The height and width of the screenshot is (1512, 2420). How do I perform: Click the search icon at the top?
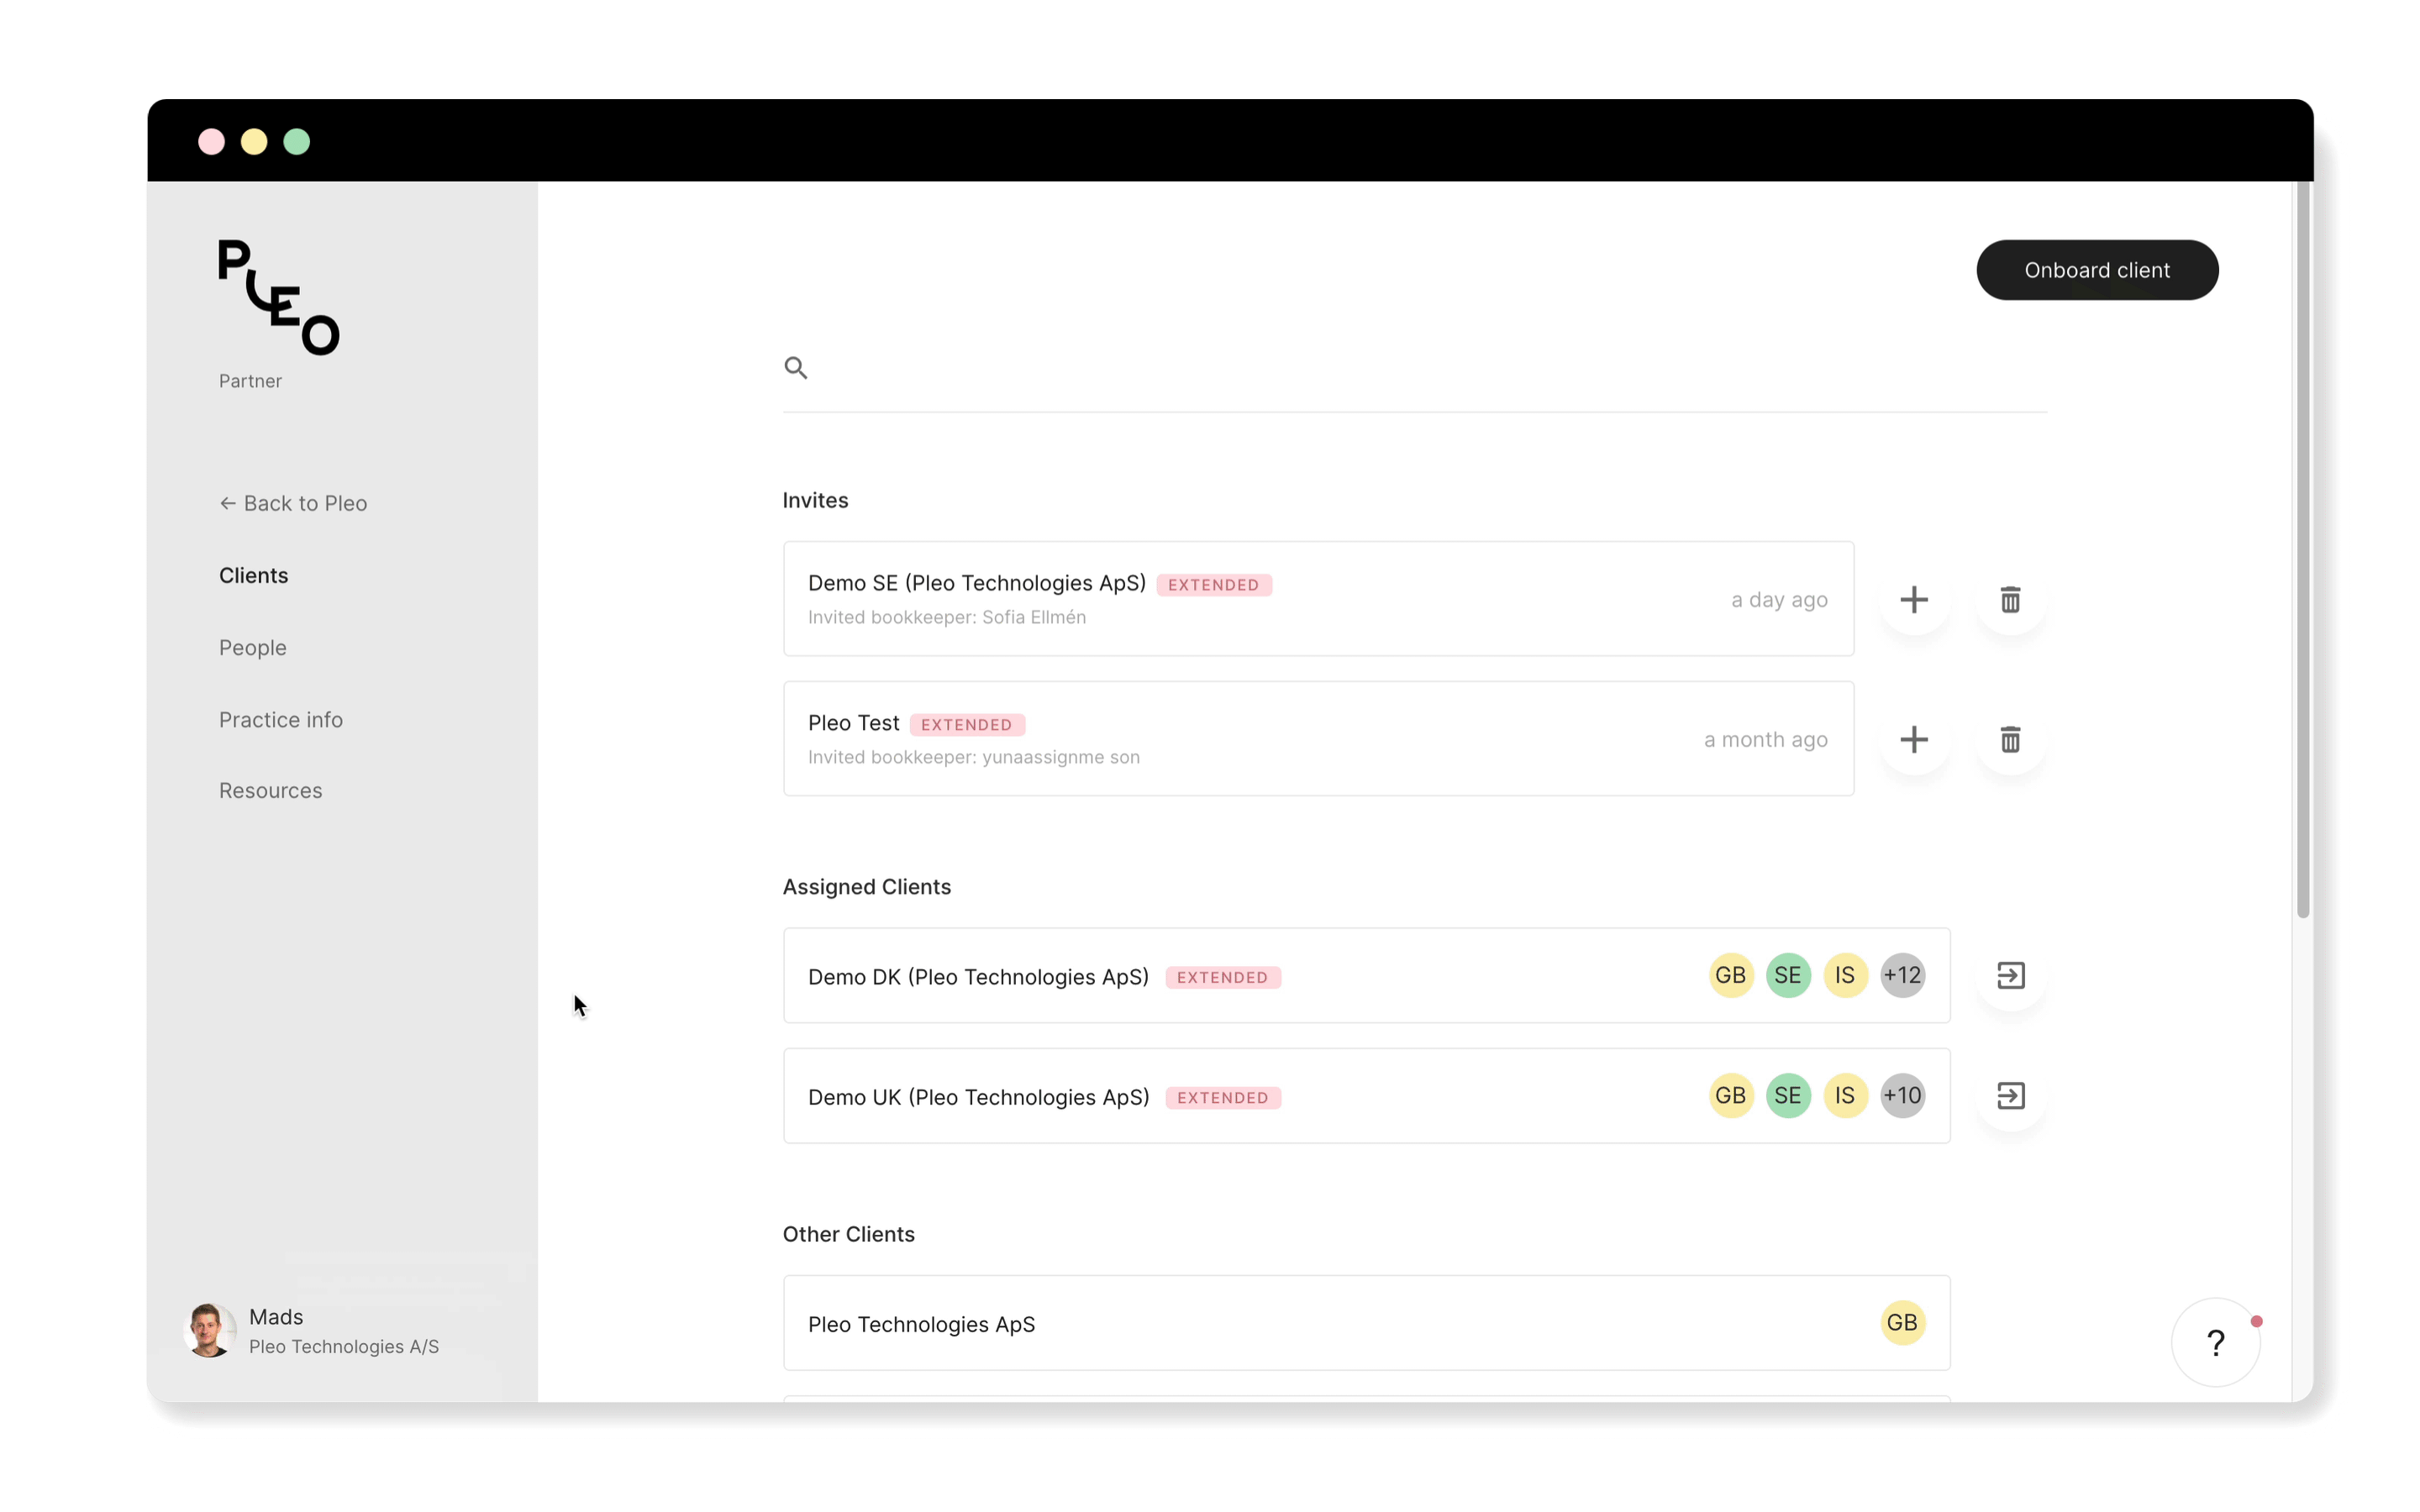point(797,368)
